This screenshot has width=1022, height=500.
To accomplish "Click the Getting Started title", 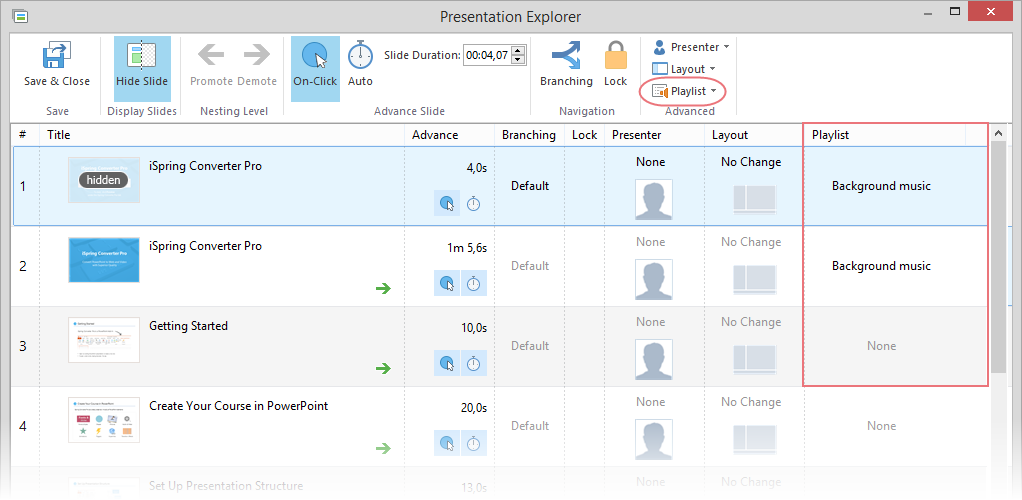I will pyautogui.click(x=188, y=326).
